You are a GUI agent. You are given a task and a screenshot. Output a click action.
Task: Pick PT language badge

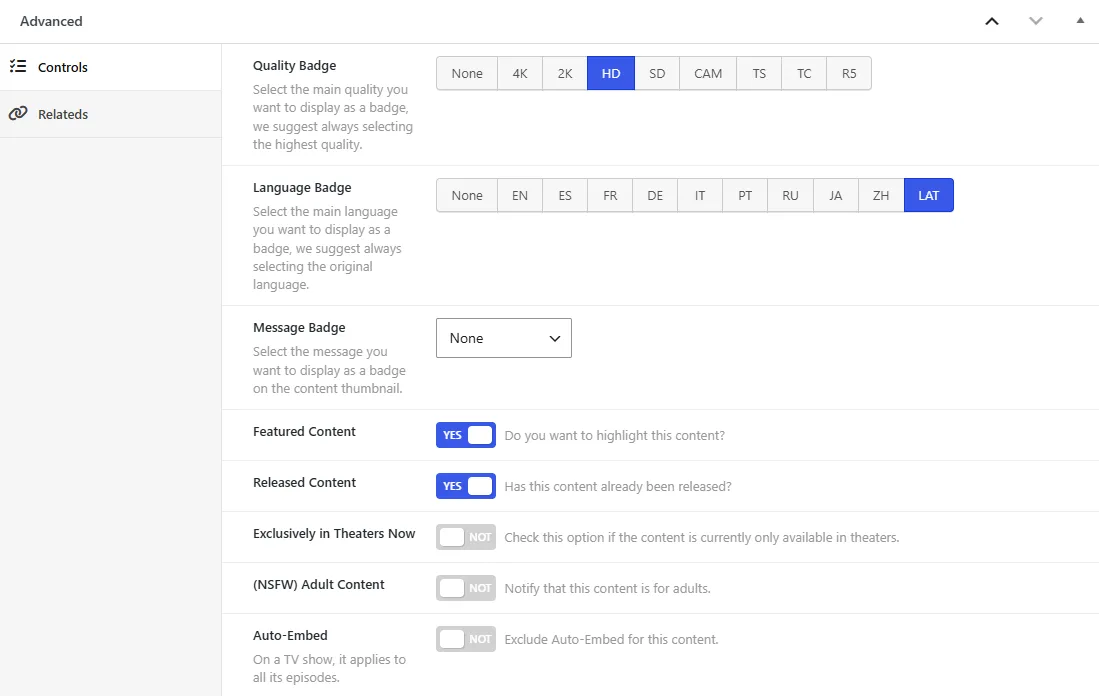[x=745, y=196]
